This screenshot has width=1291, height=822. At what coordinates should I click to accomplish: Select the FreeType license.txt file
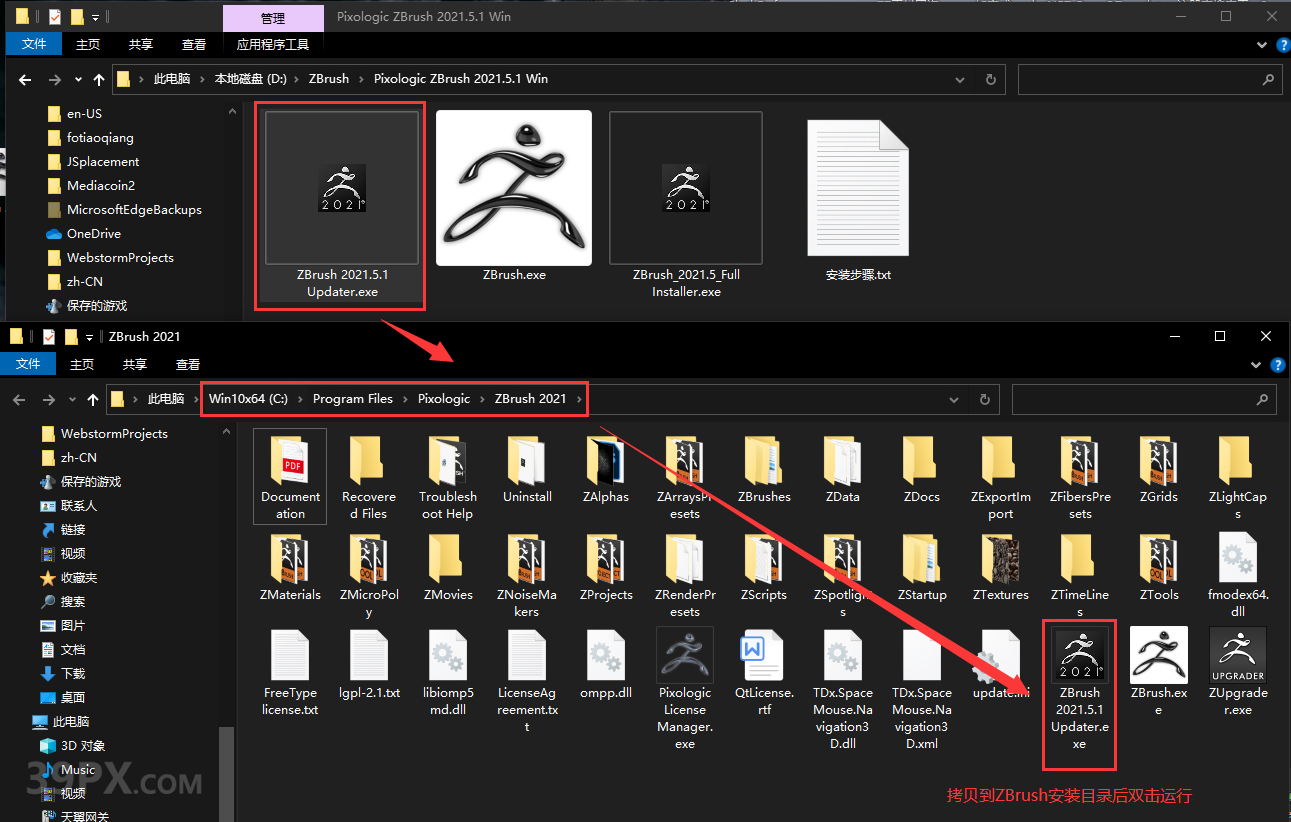click(290, 674)
